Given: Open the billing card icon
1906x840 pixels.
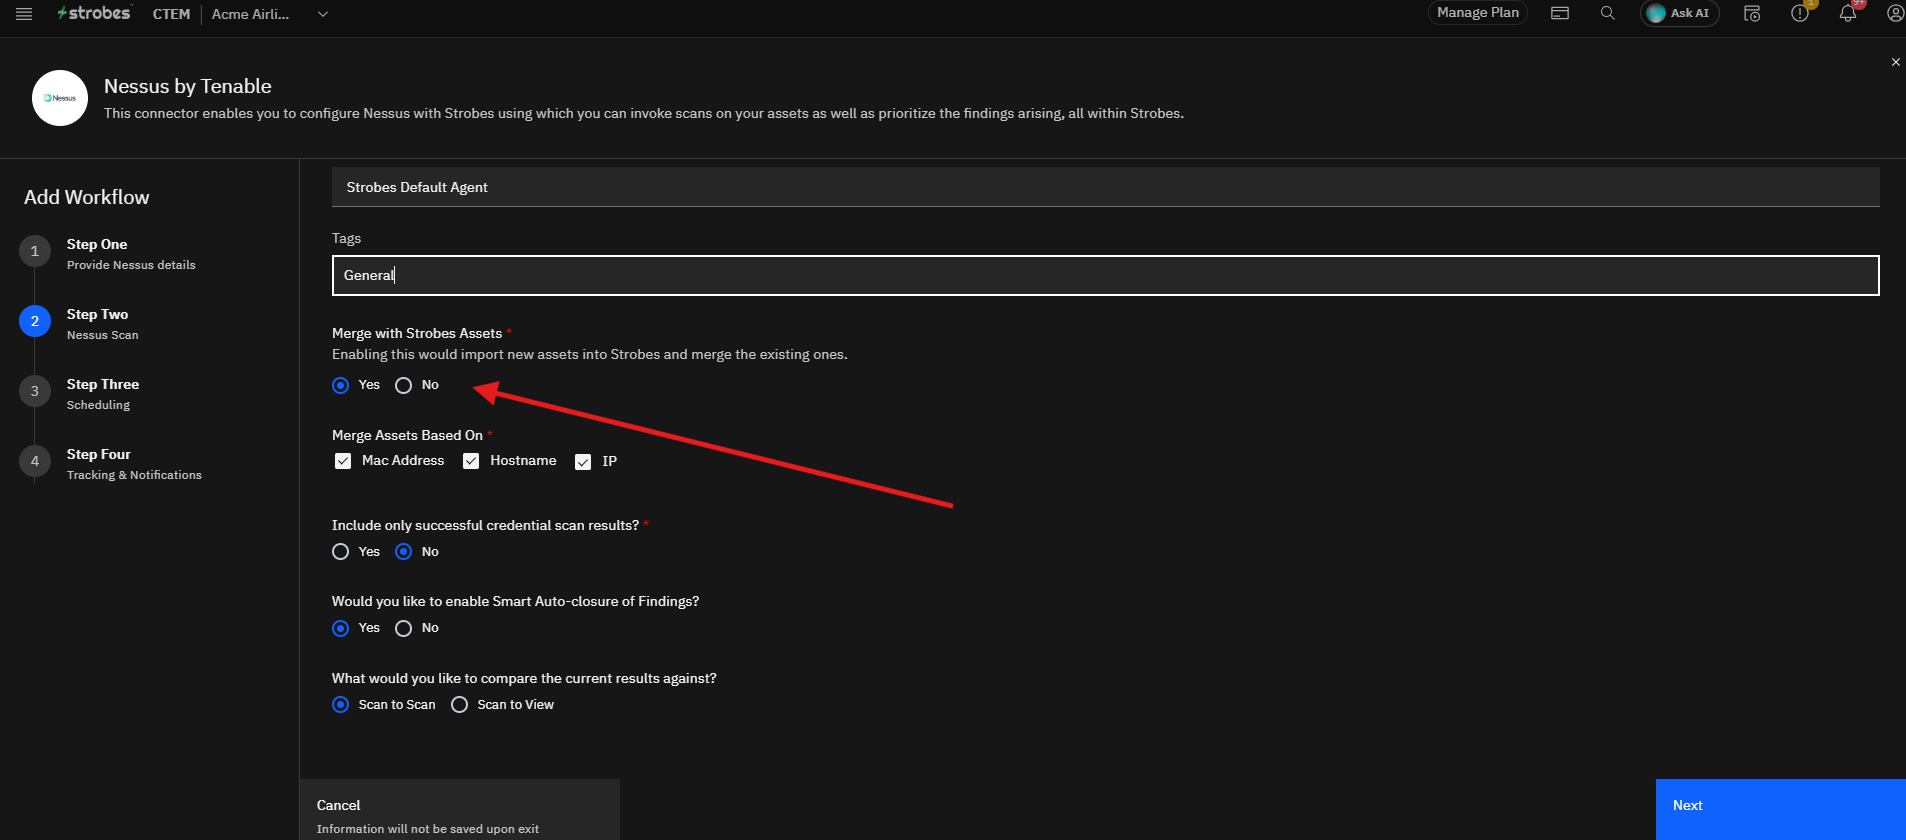Looking at the screenshot, I should tap(1560, 13).
